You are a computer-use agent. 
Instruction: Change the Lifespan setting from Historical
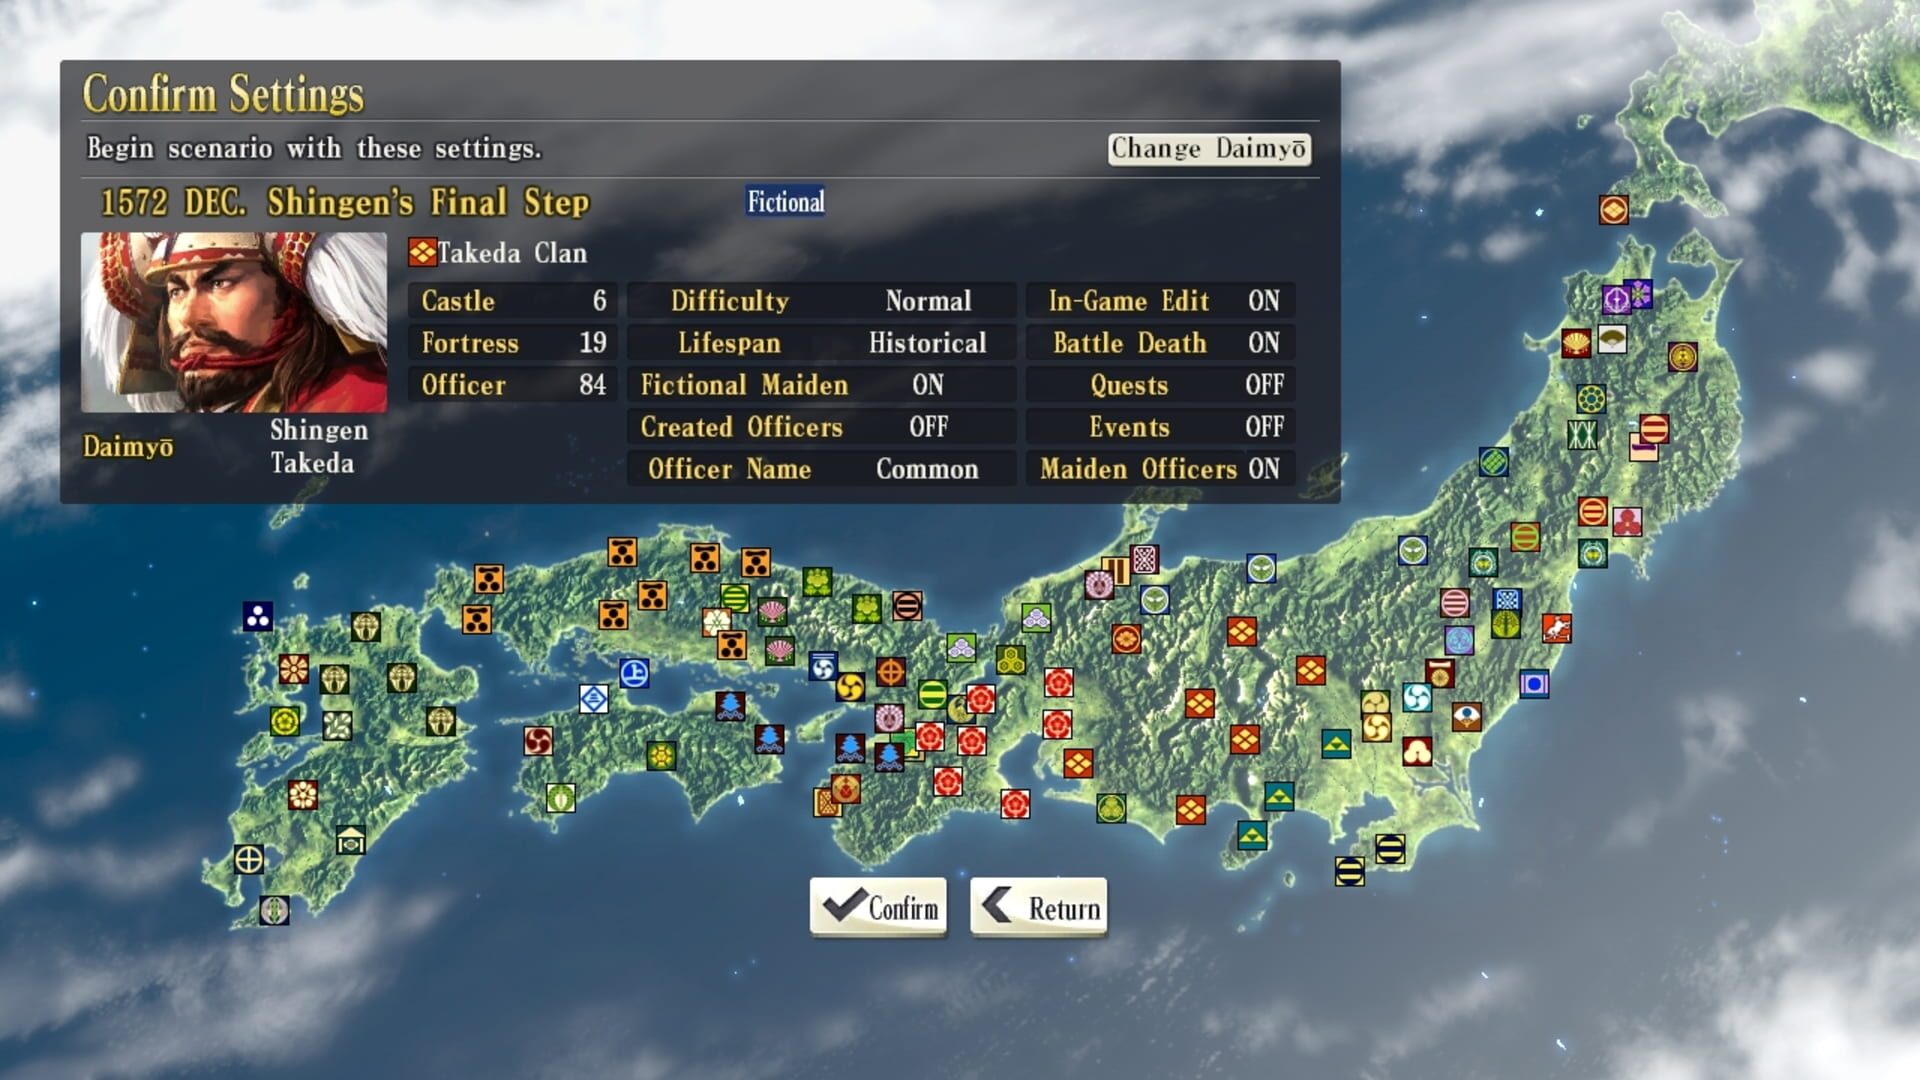pos(819,343)
